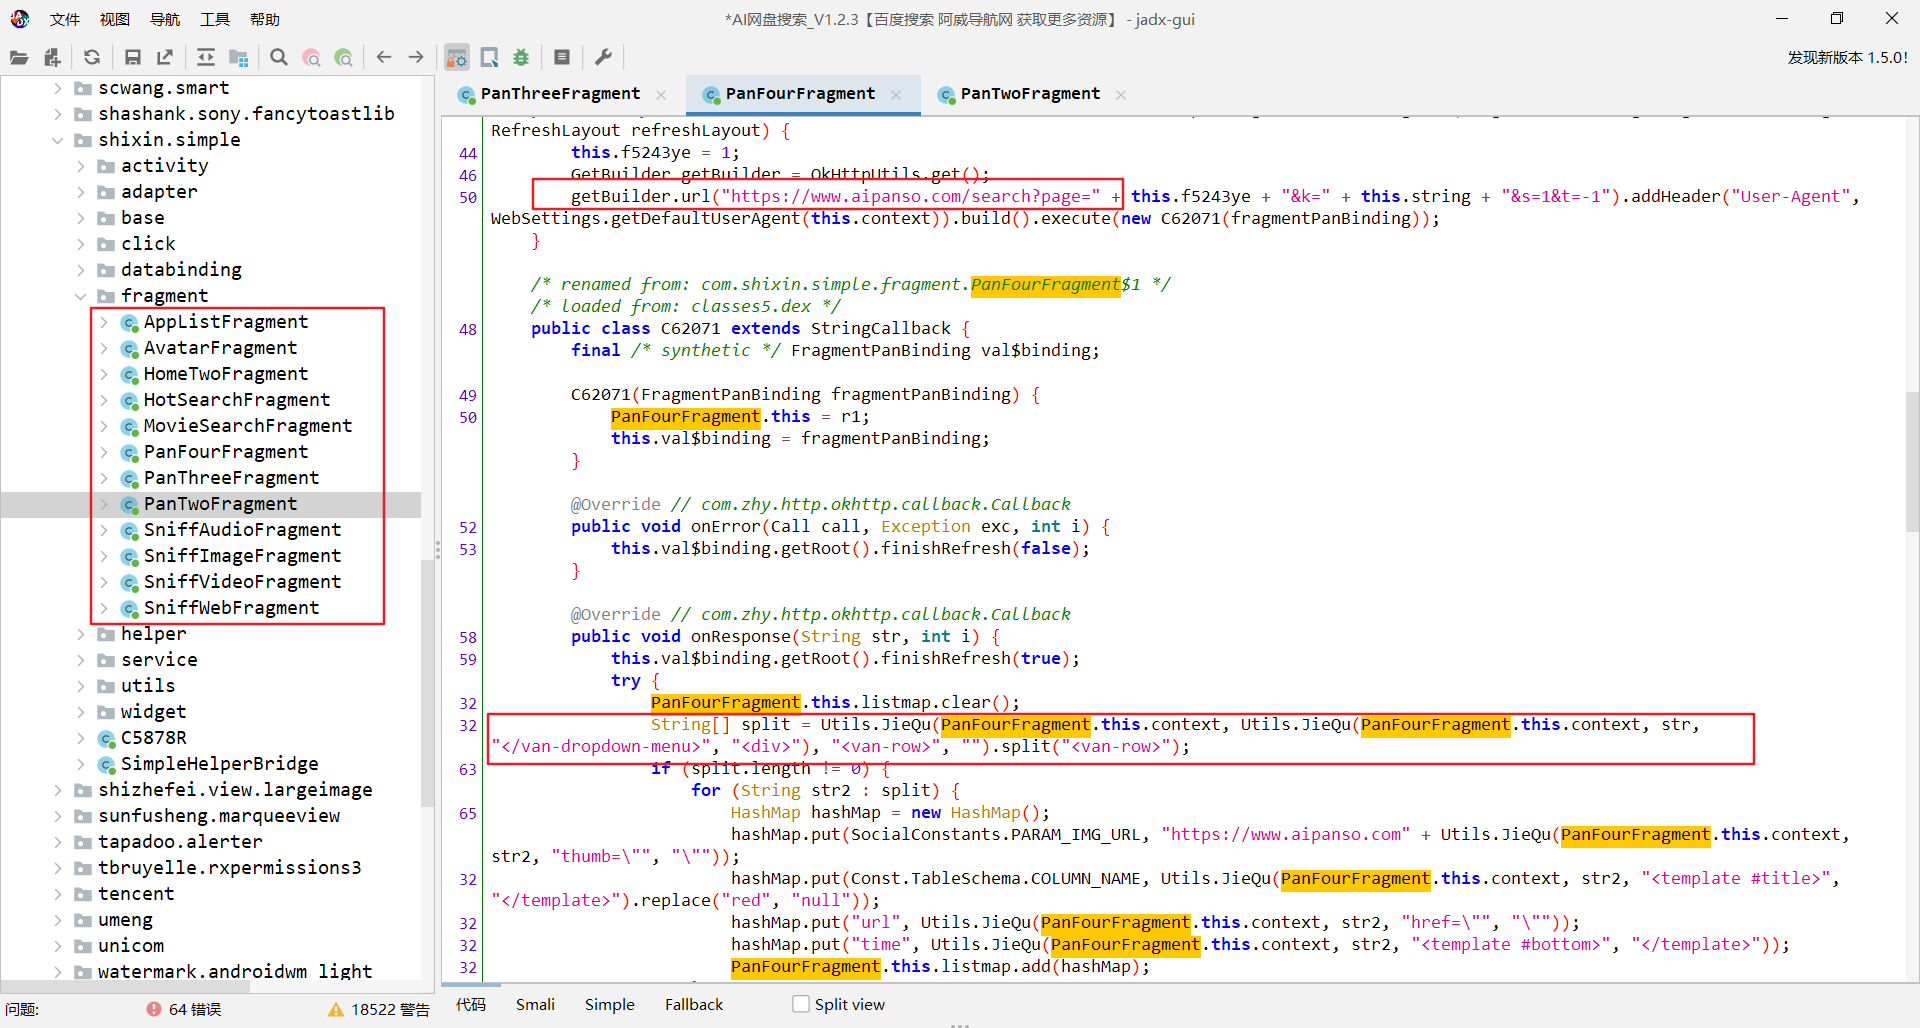Click the Add files toolbar icon

52,58
